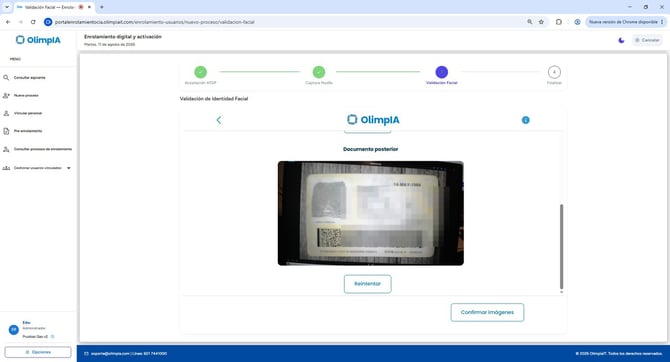
Task: Click the Confirmar imágenes button
Action: tap(487, 312)
